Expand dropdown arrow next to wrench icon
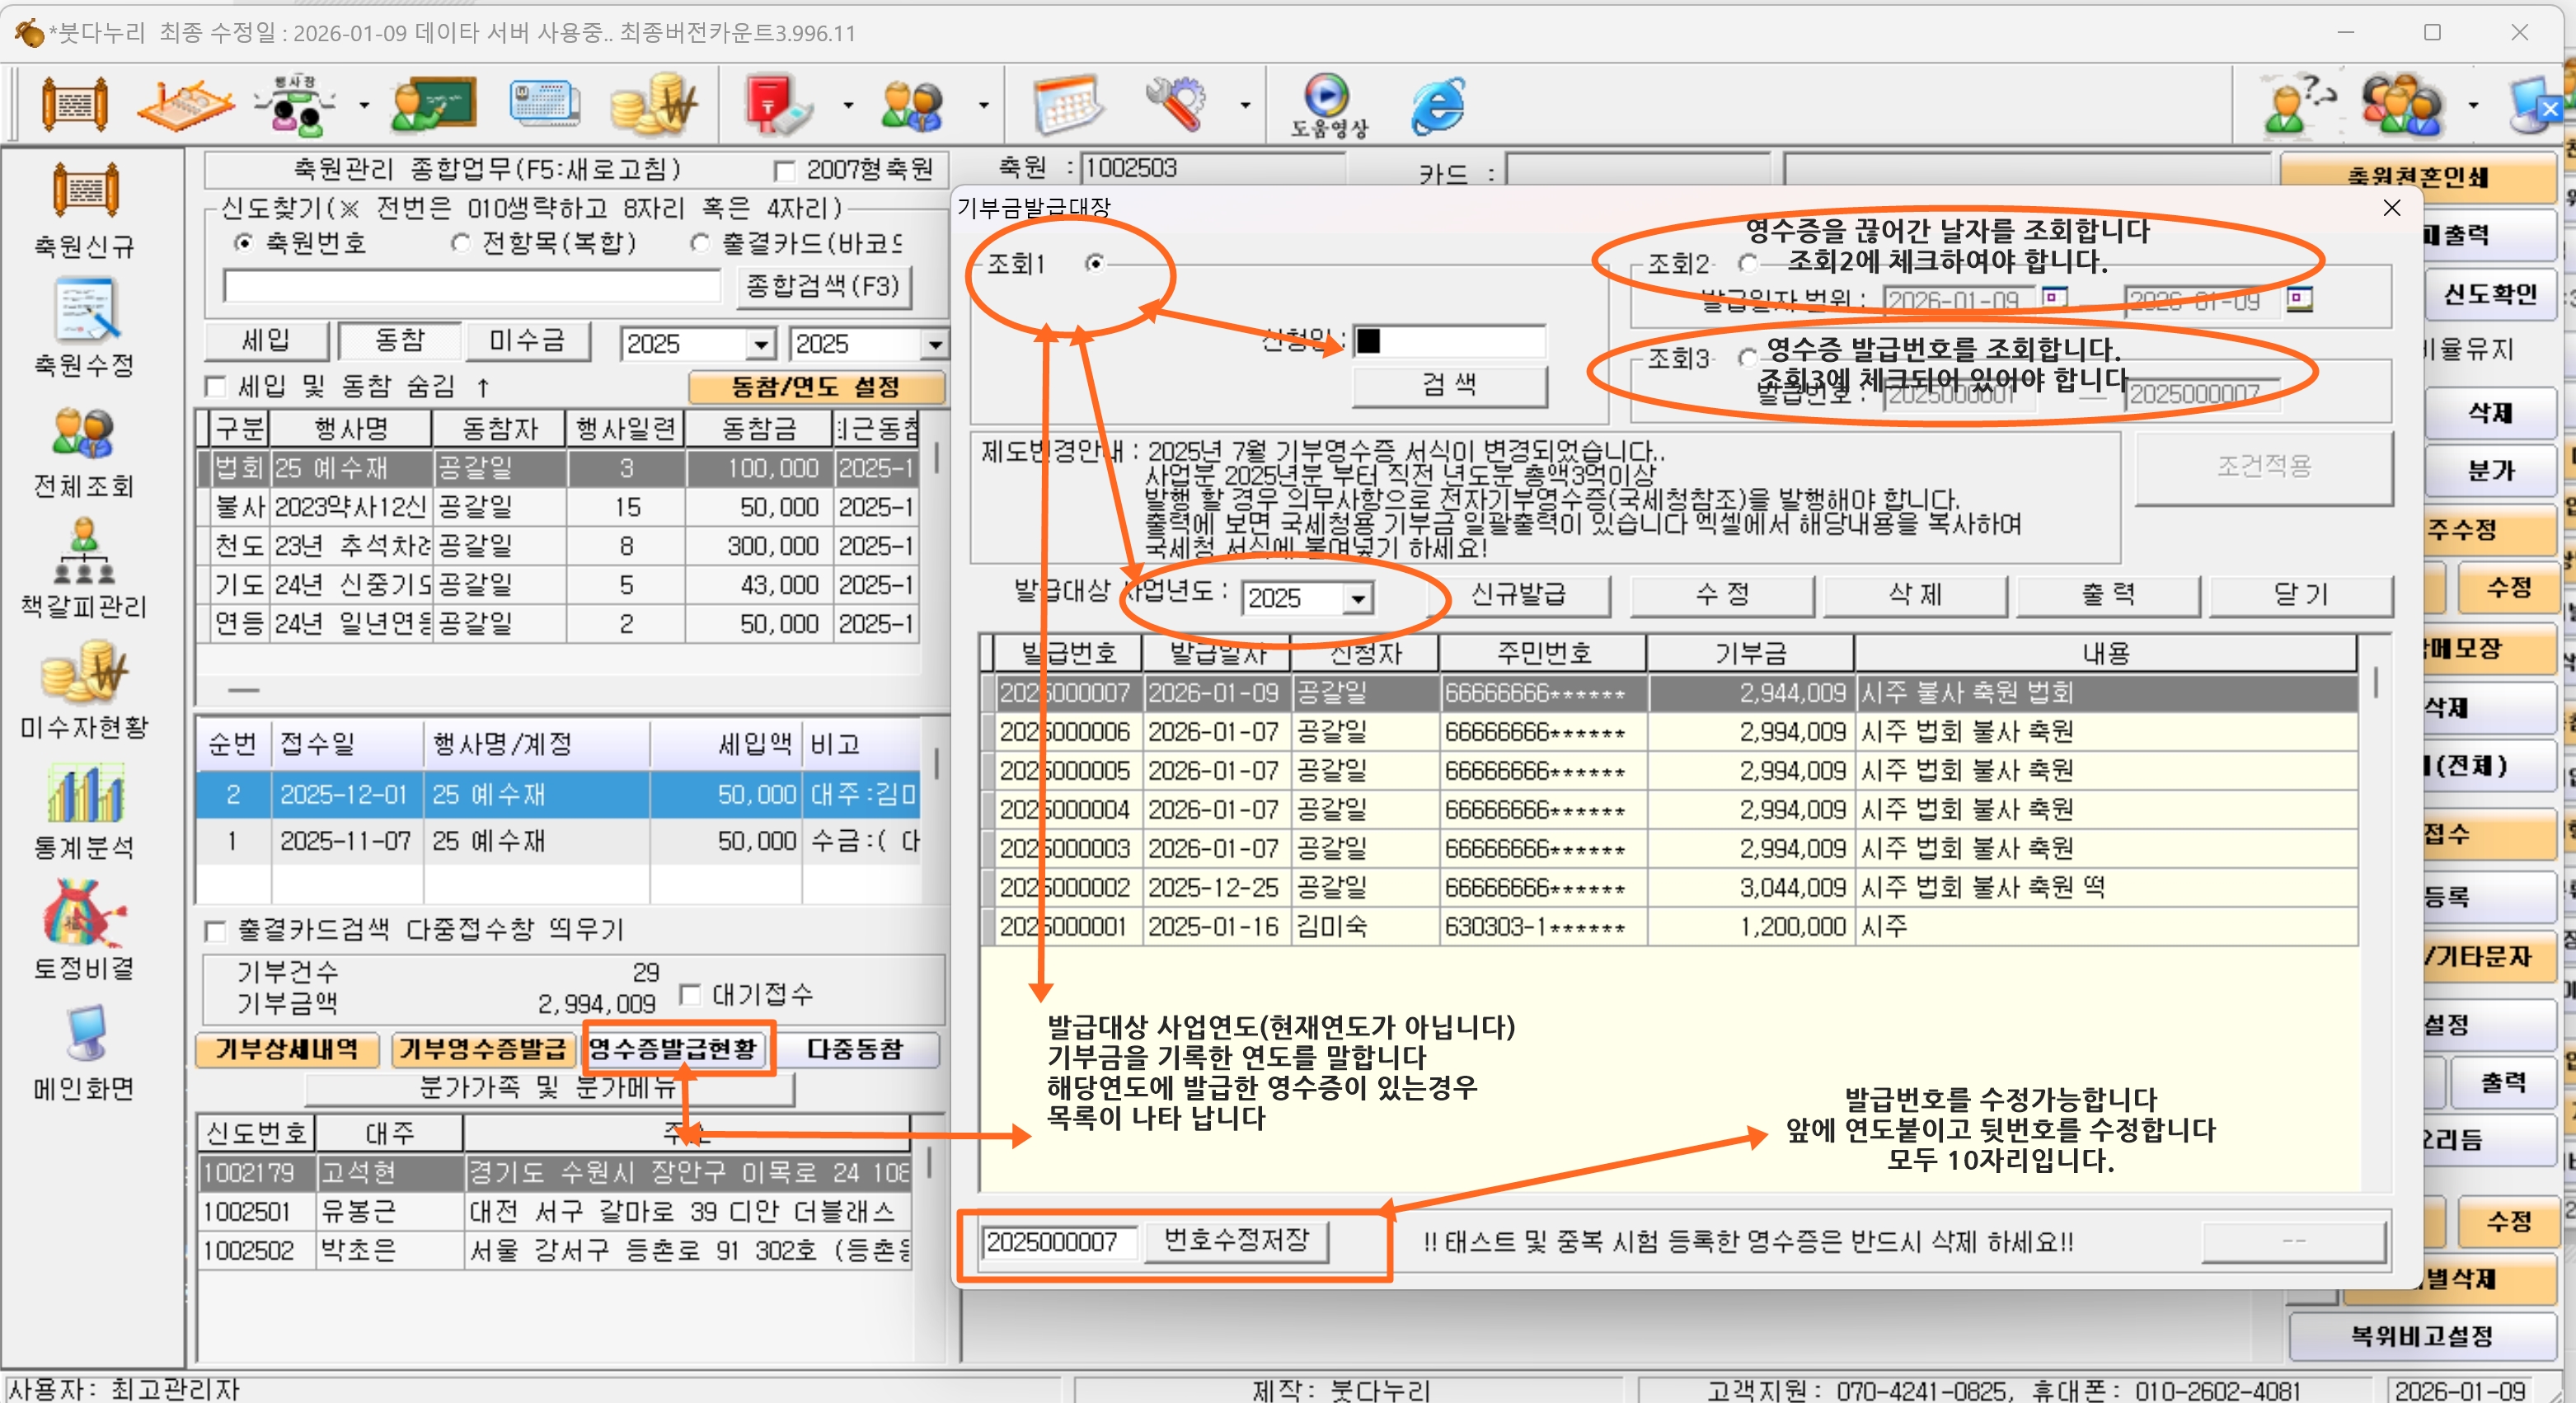 tap(1245, 105)
